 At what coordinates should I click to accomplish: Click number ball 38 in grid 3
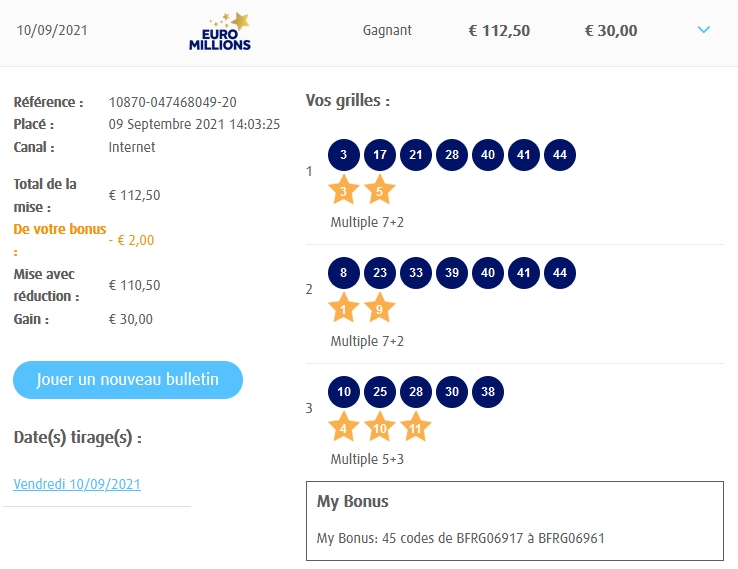[x=488, y=391]
